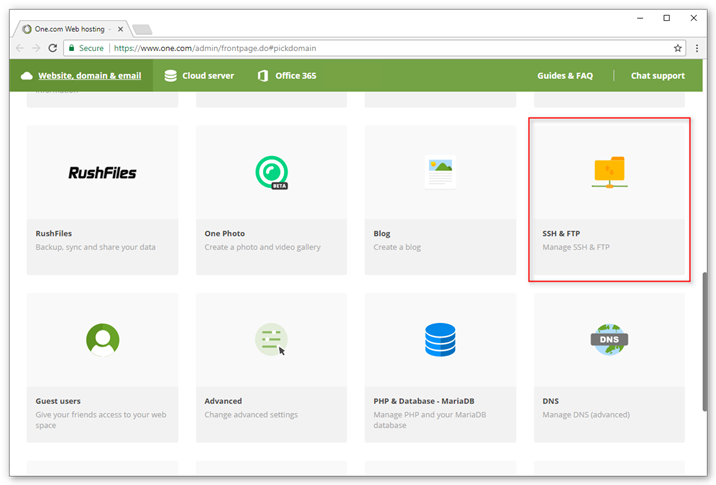Viewport: 716px width, 485px height.
Task: Click the DNS title text
Action: [x=550, y=401]
